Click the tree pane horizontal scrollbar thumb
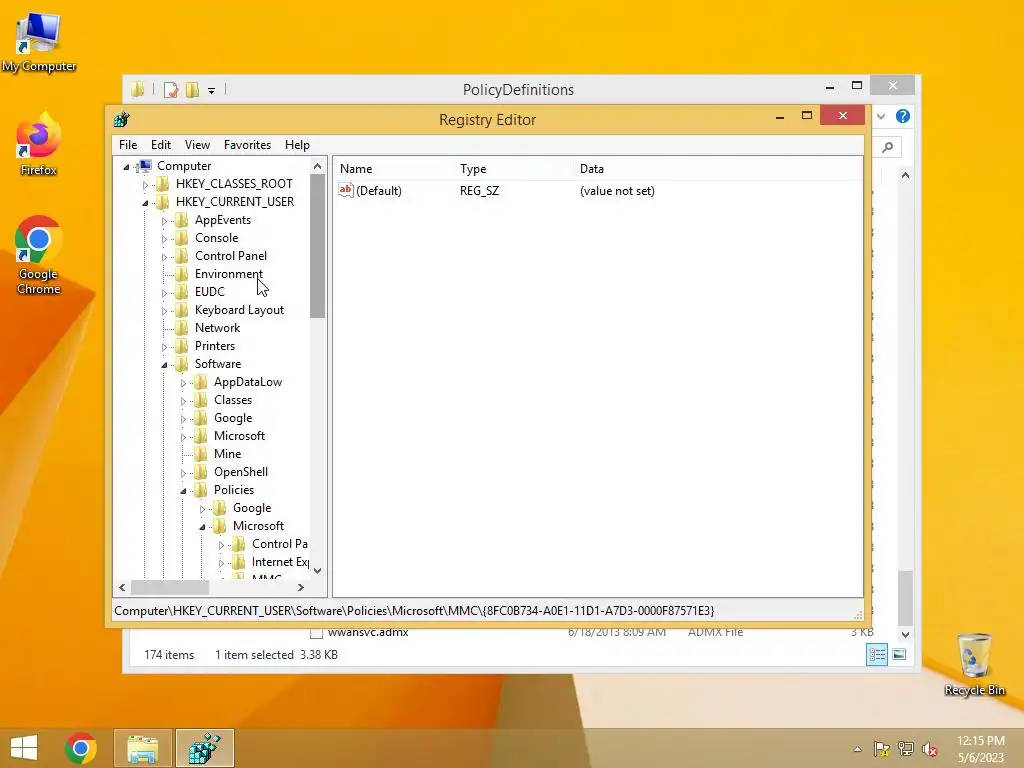 [x=170, y=588]
